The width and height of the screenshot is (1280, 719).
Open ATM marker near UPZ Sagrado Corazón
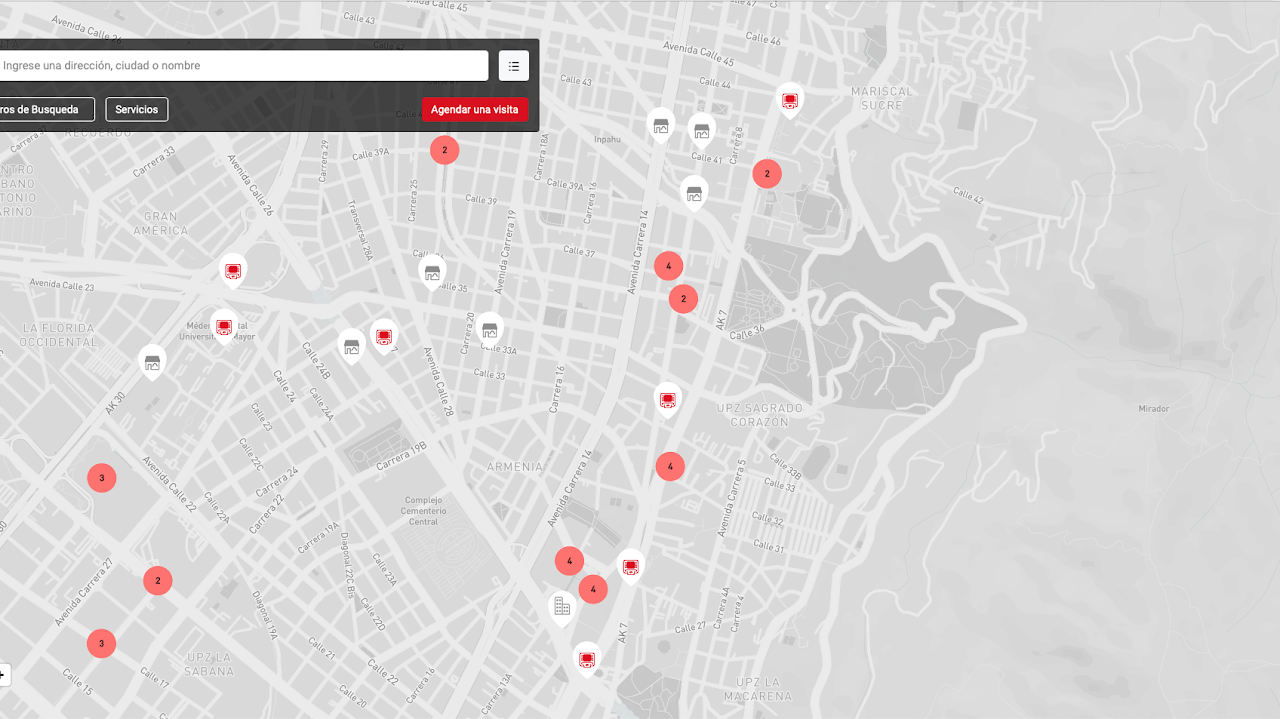point(667,400)
